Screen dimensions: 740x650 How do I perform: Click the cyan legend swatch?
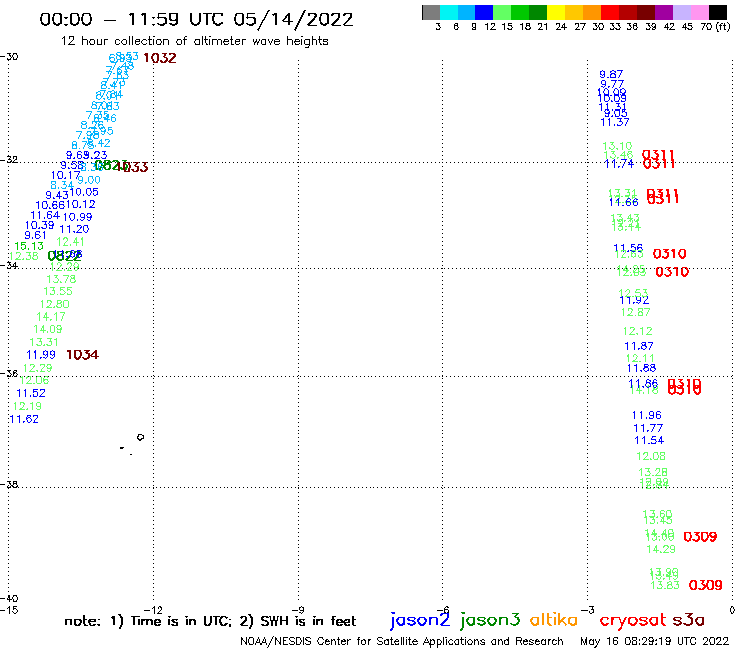(449, 12)
